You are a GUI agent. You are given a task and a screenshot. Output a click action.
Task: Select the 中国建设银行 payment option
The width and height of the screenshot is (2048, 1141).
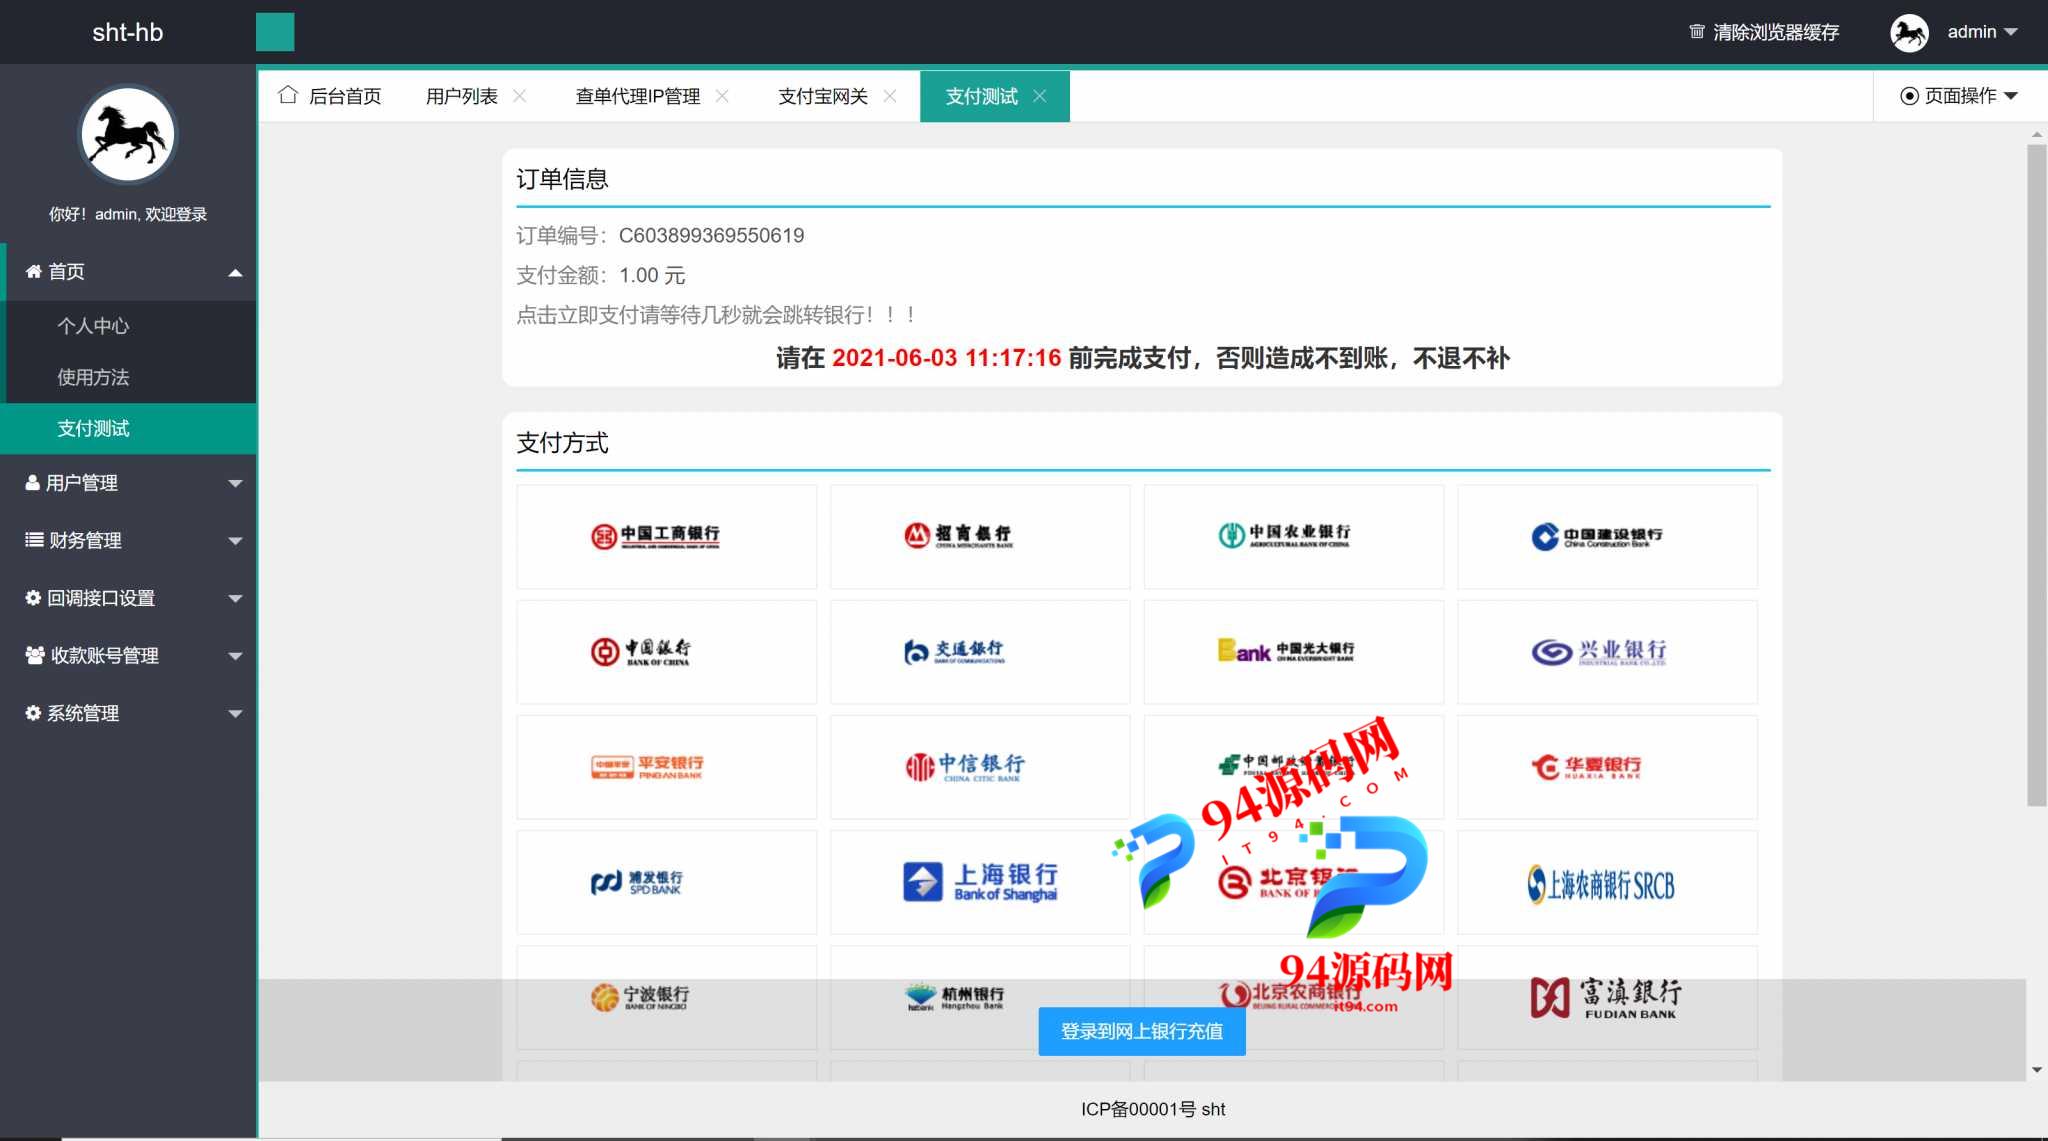[x=1607, y=537]
